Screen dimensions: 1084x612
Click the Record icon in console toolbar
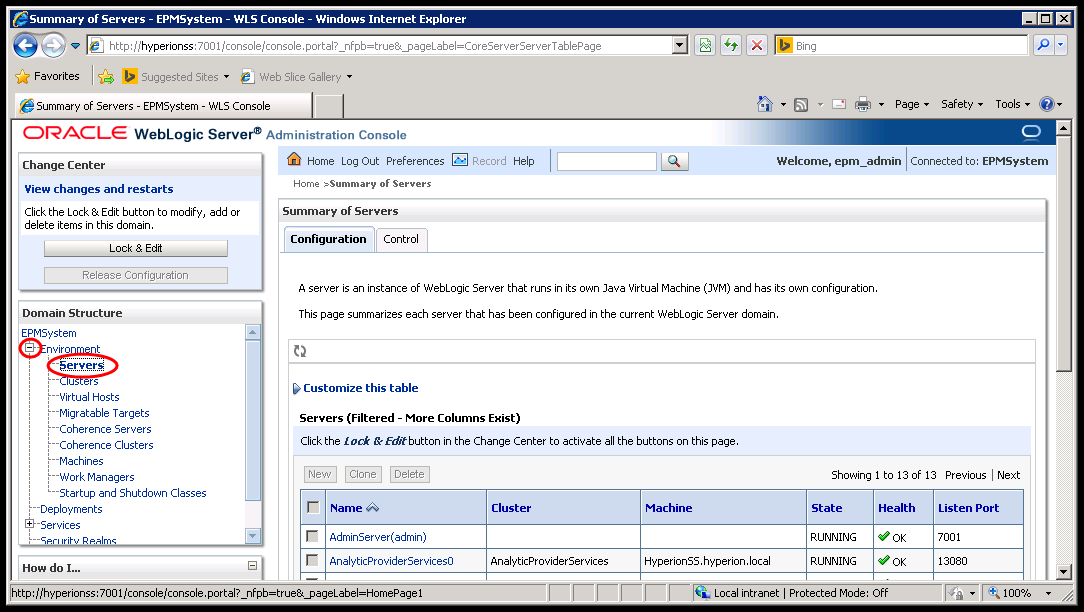(460, 160)
